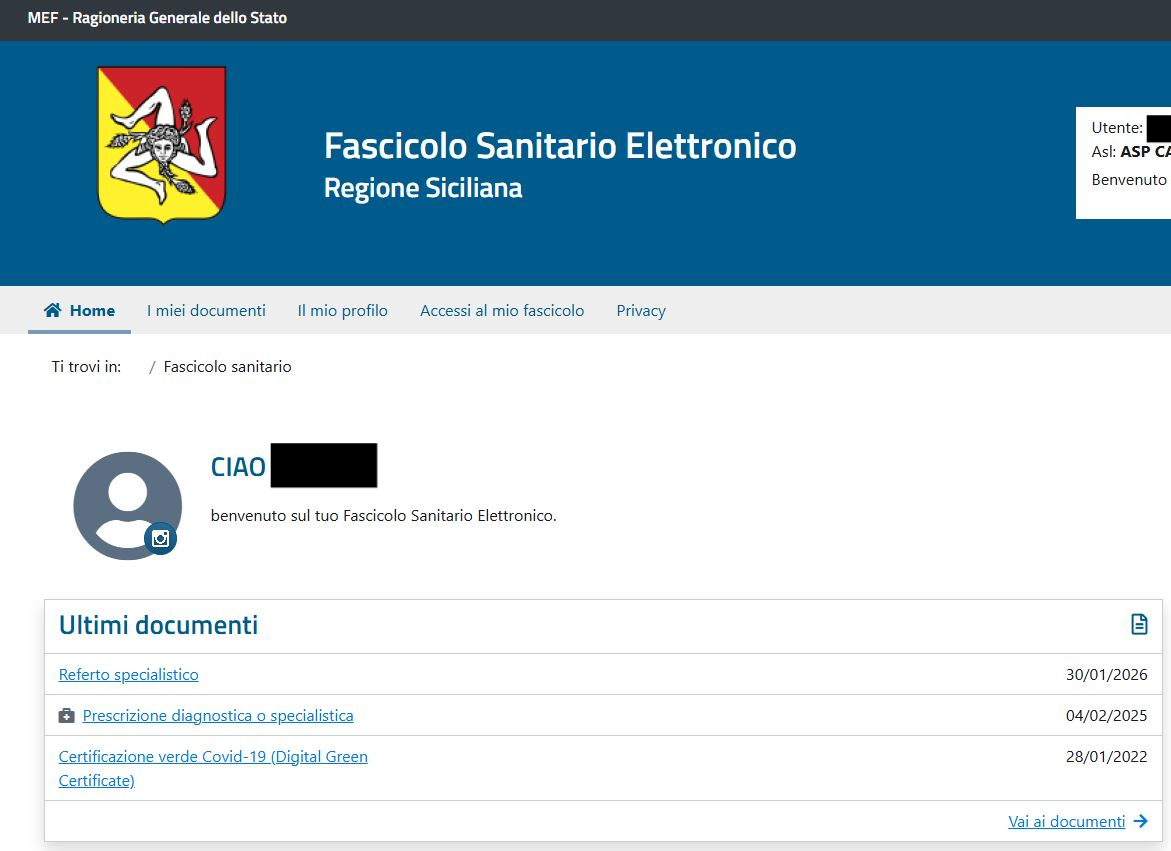This screenshot has height=851, width=1171.
Task: Navigate to Accessi al mio fascicolo
Action: (x=502, y=310)
